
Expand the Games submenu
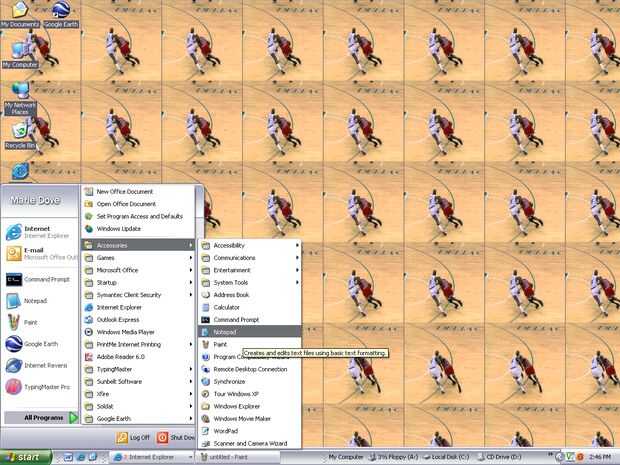[x=138, y=258]
